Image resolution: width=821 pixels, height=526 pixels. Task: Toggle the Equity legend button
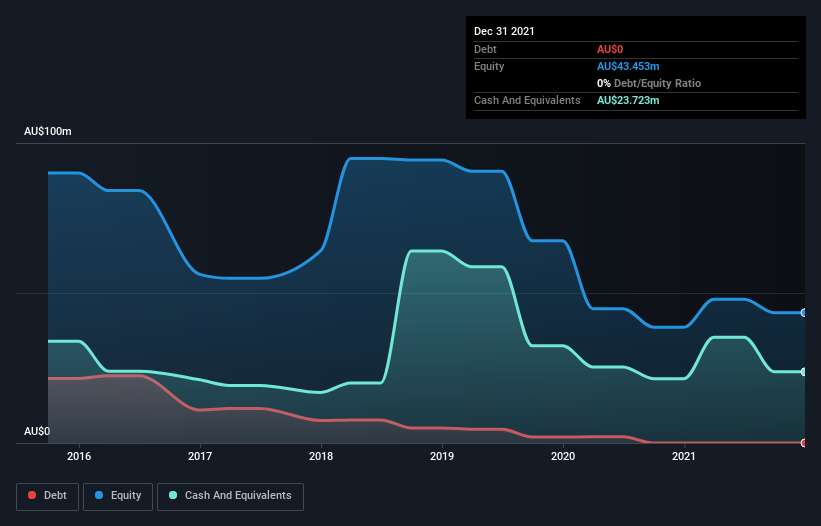point(118,496)
